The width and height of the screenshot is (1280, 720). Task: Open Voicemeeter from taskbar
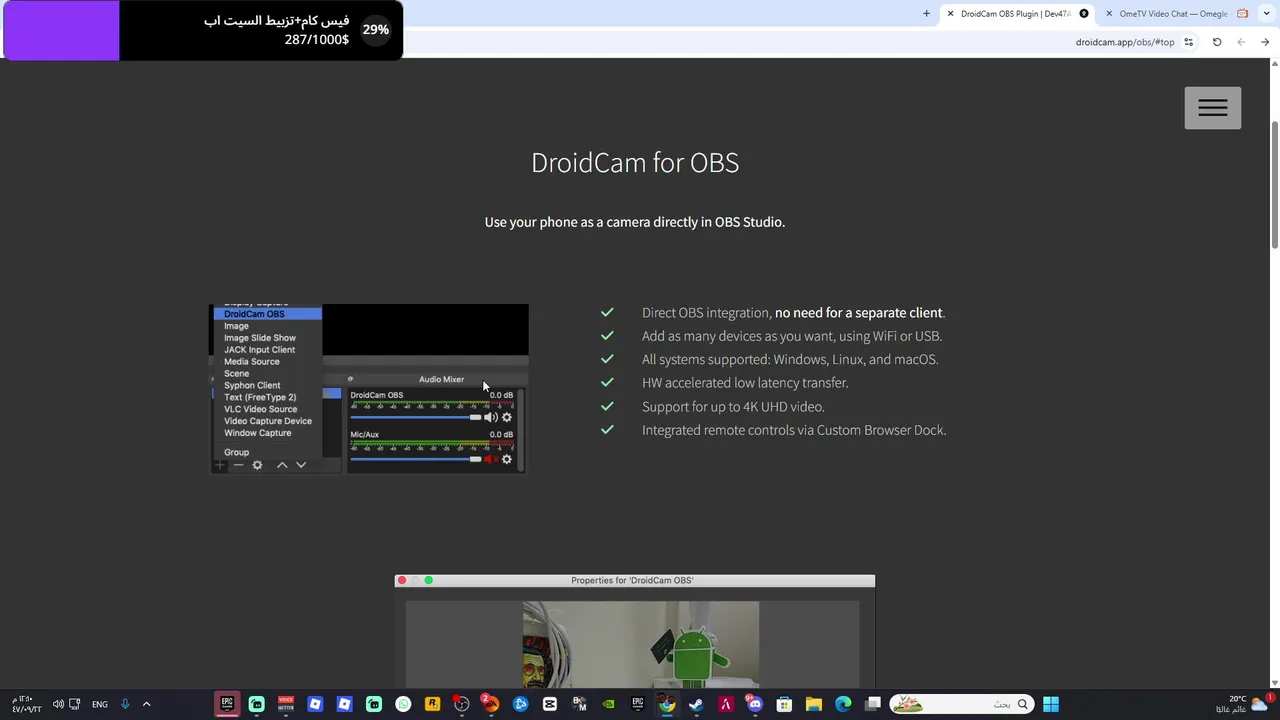coord(286,704)
